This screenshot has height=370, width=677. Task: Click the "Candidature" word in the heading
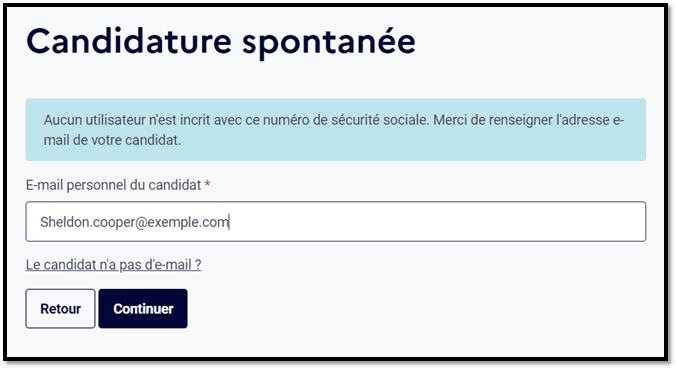pyautogui.click(x=129, y=41)
